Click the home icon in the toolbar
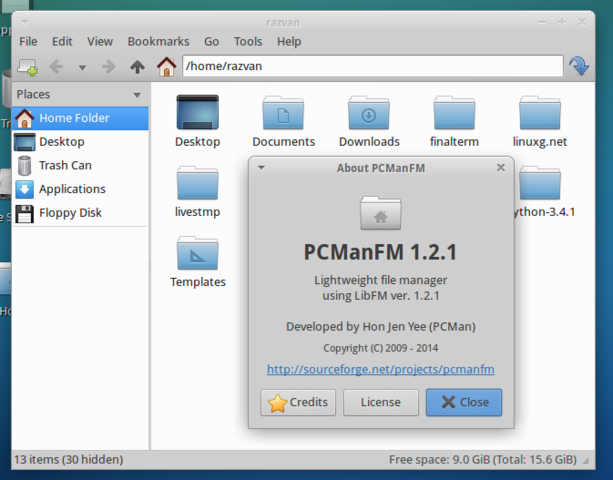Viewport: 613px width, 480px height. [167, 66]
